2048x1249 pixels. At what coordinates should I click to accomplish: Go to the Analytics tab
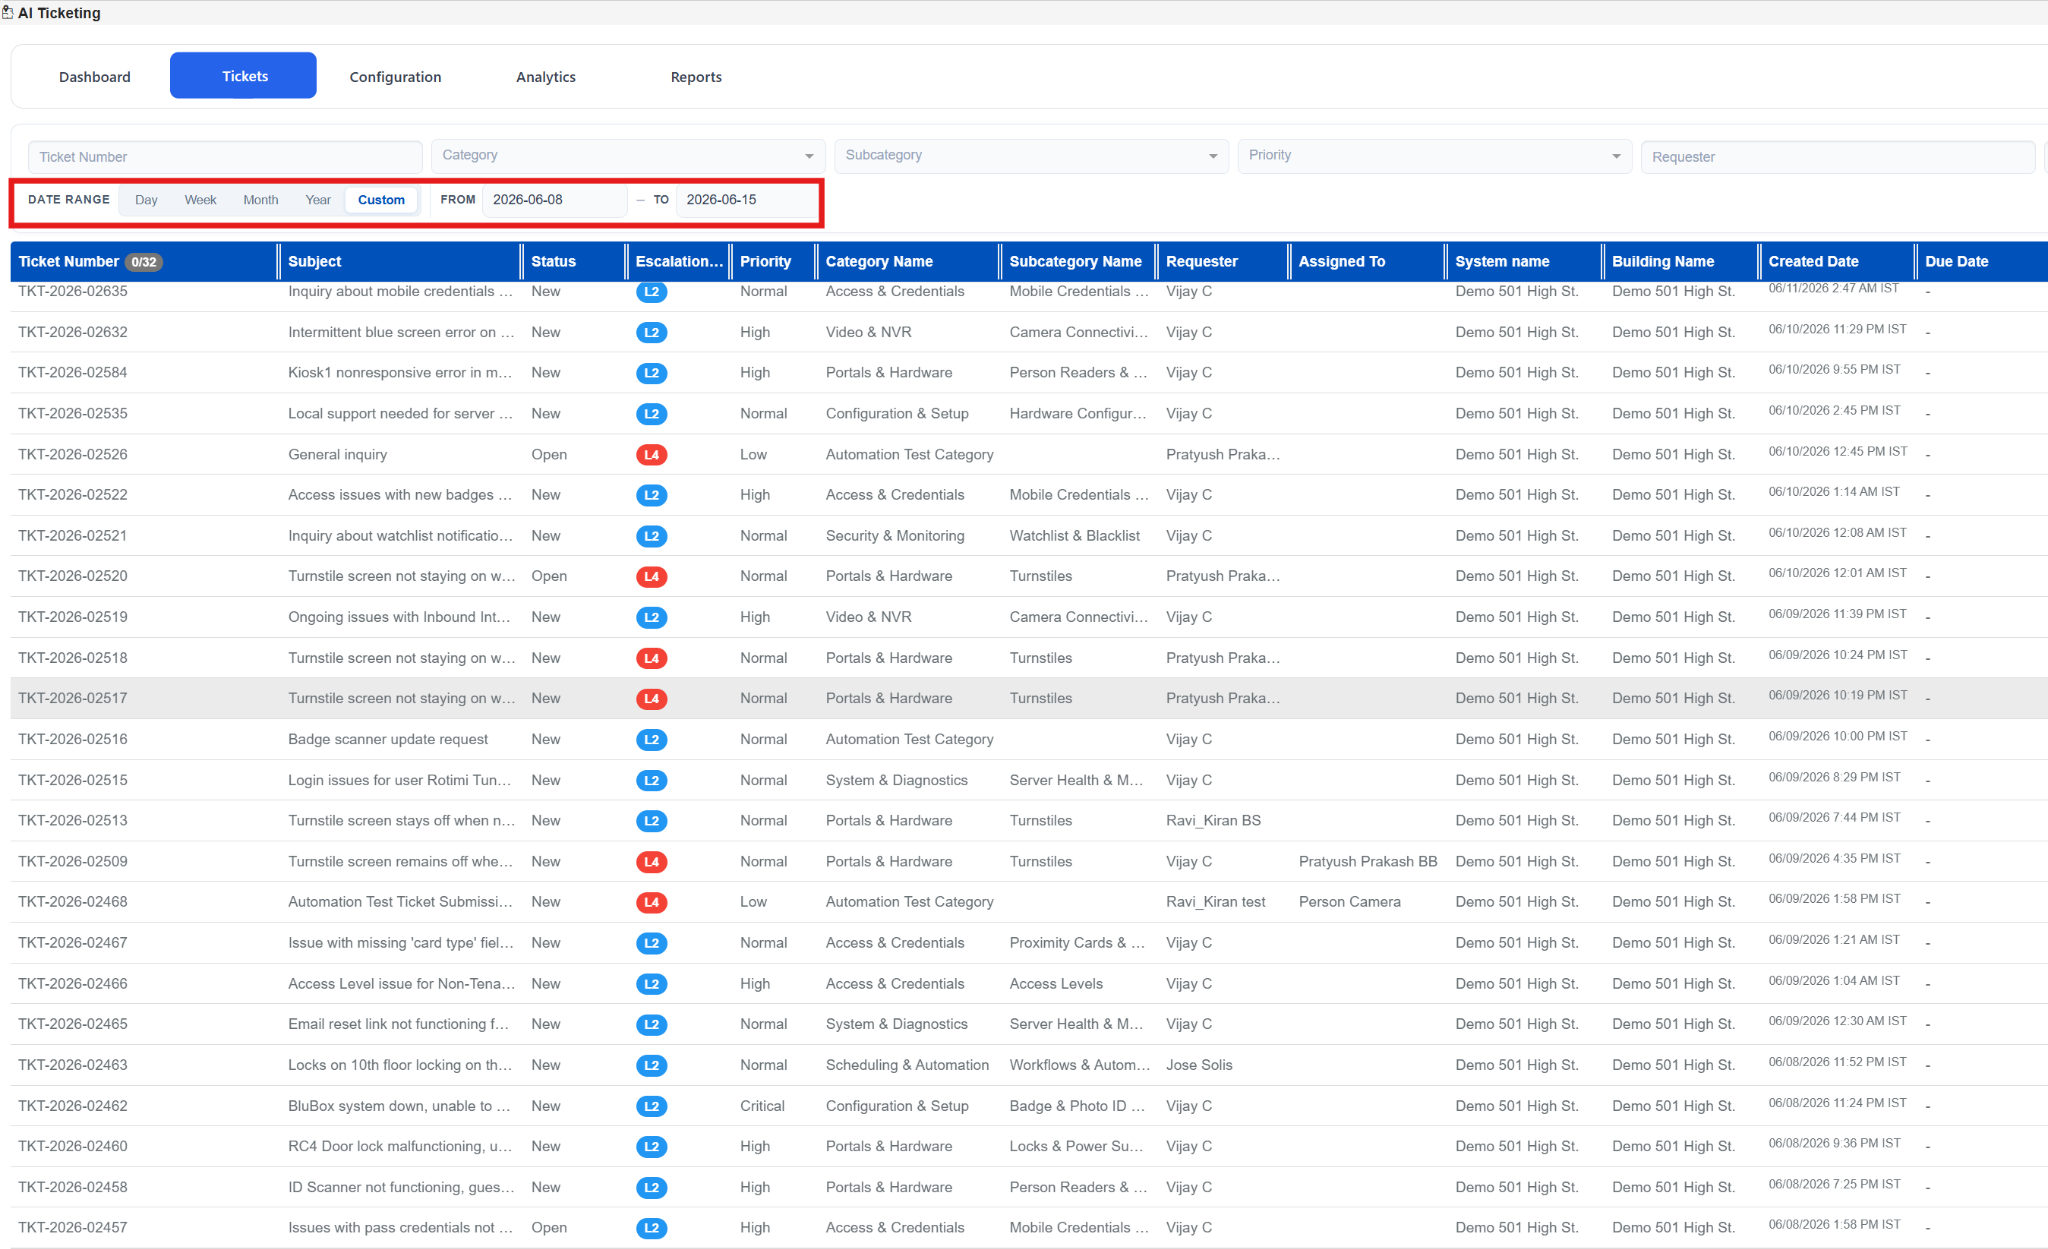(545, 77)
